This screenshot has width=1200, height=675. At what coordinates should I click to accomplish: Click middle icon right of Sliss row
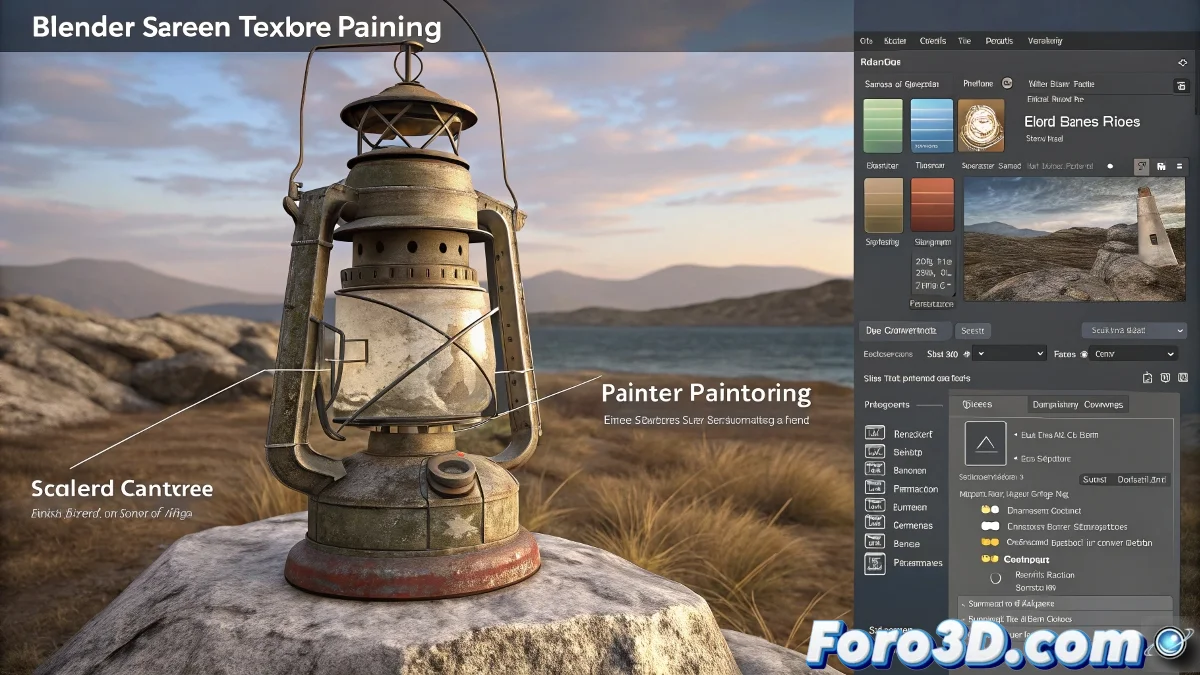pyautogui.click(x=1165, y=378)
